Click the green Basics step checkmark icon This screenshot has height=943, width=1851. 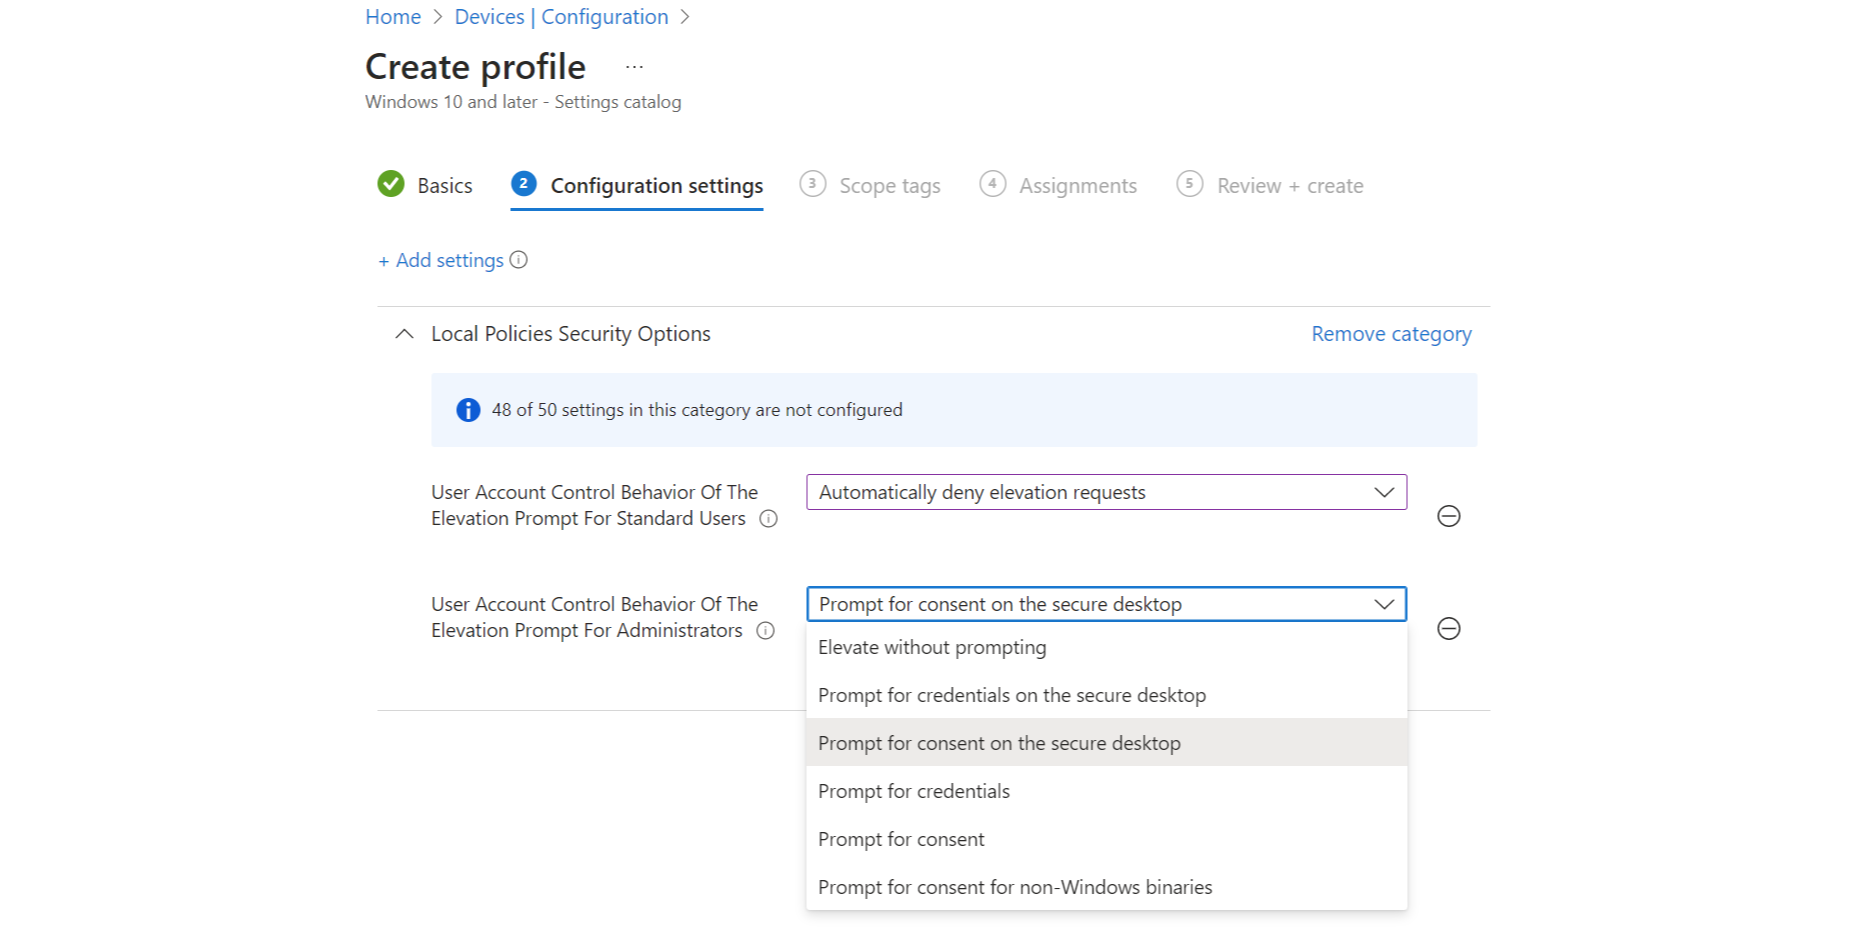[x=391, y=184]
